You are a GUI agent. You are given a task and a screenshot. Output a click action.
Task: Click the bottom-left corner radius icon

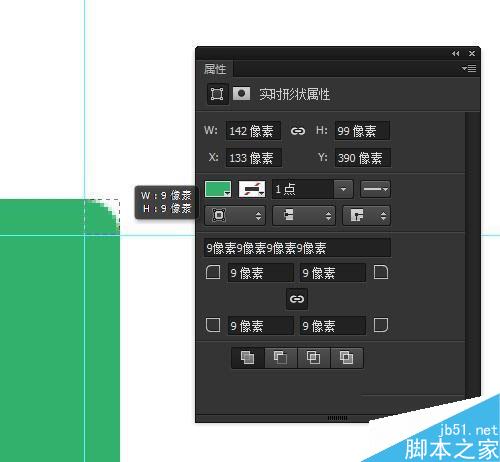213,325
